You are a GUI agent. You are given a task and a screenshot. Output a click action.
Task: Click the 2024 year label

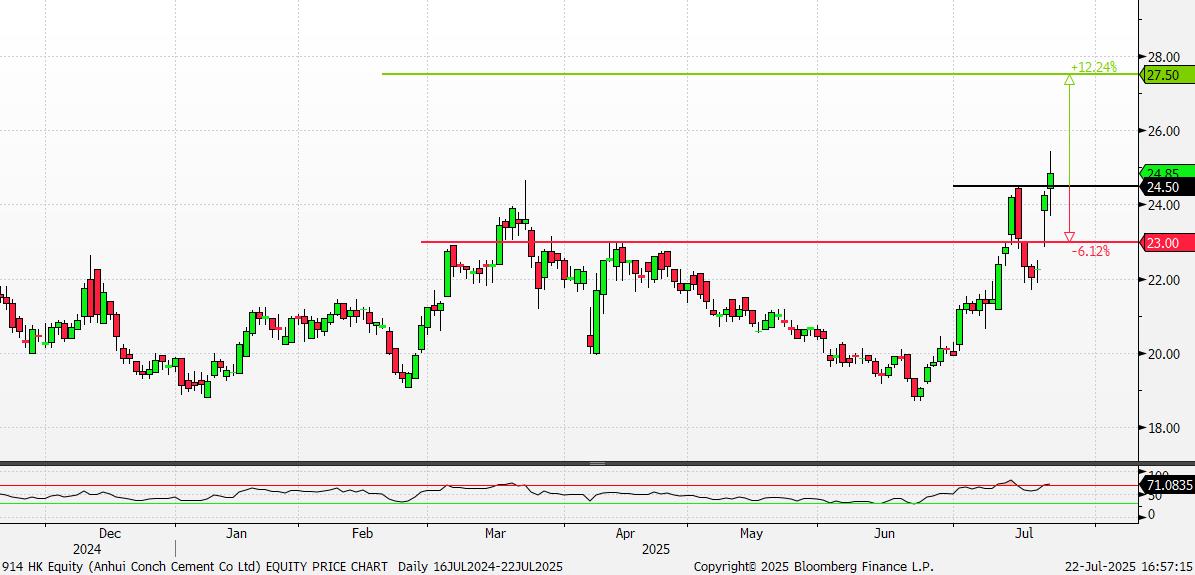(x=87, y=549)
